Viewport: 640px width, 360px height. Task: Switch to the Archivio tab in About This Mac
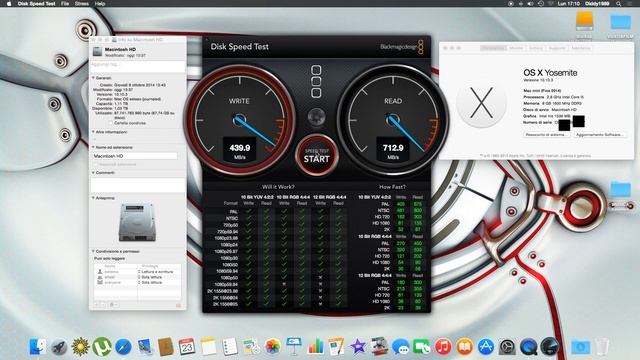click(x=536, y=48)
